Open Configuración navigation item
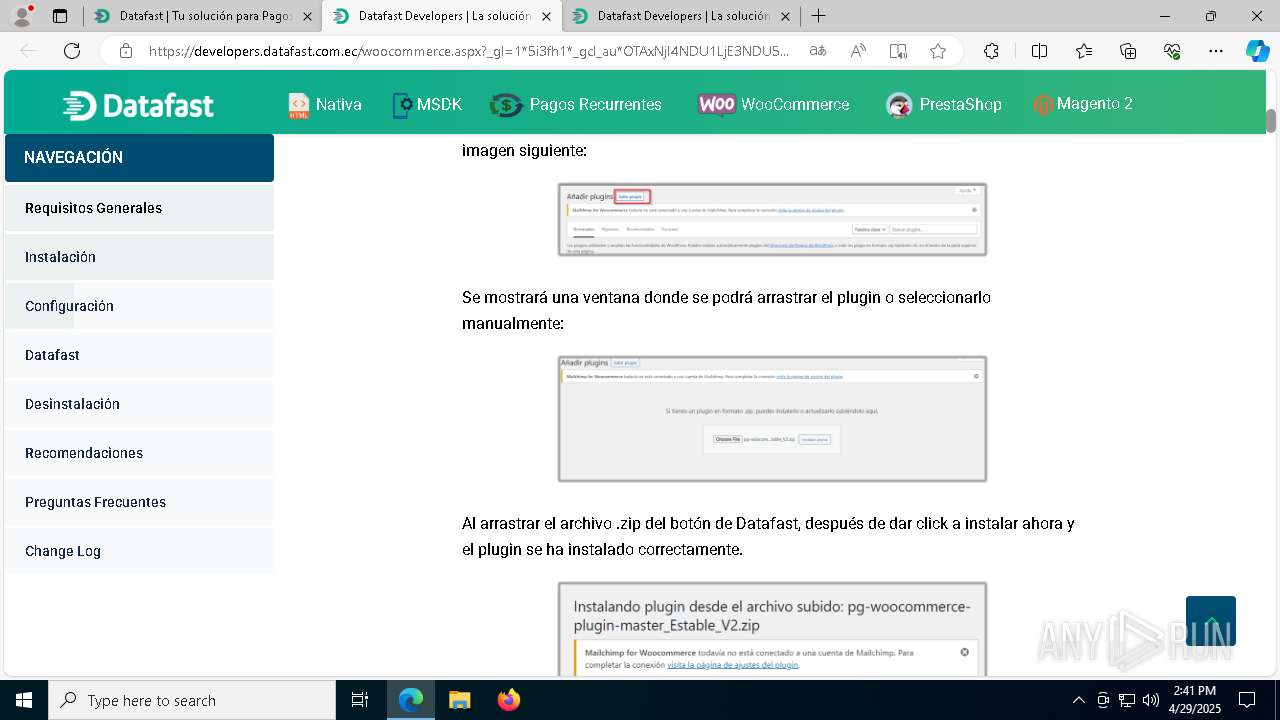This screenshot has height=720, width=1280. tap(139, 306)
